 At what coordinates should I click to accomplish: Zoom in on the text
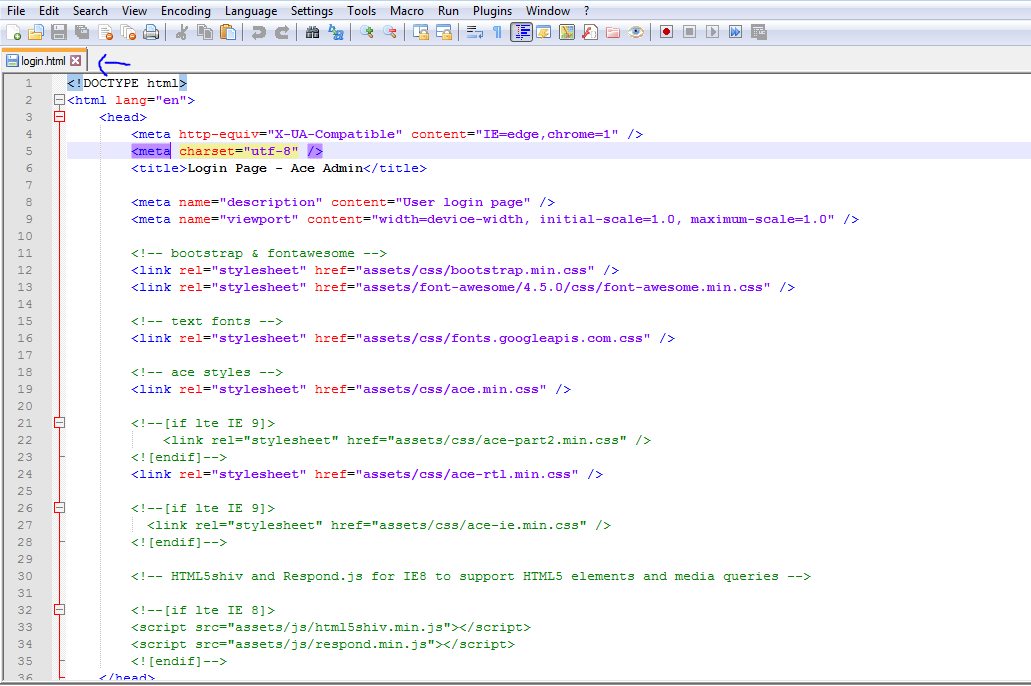[365, 32]
